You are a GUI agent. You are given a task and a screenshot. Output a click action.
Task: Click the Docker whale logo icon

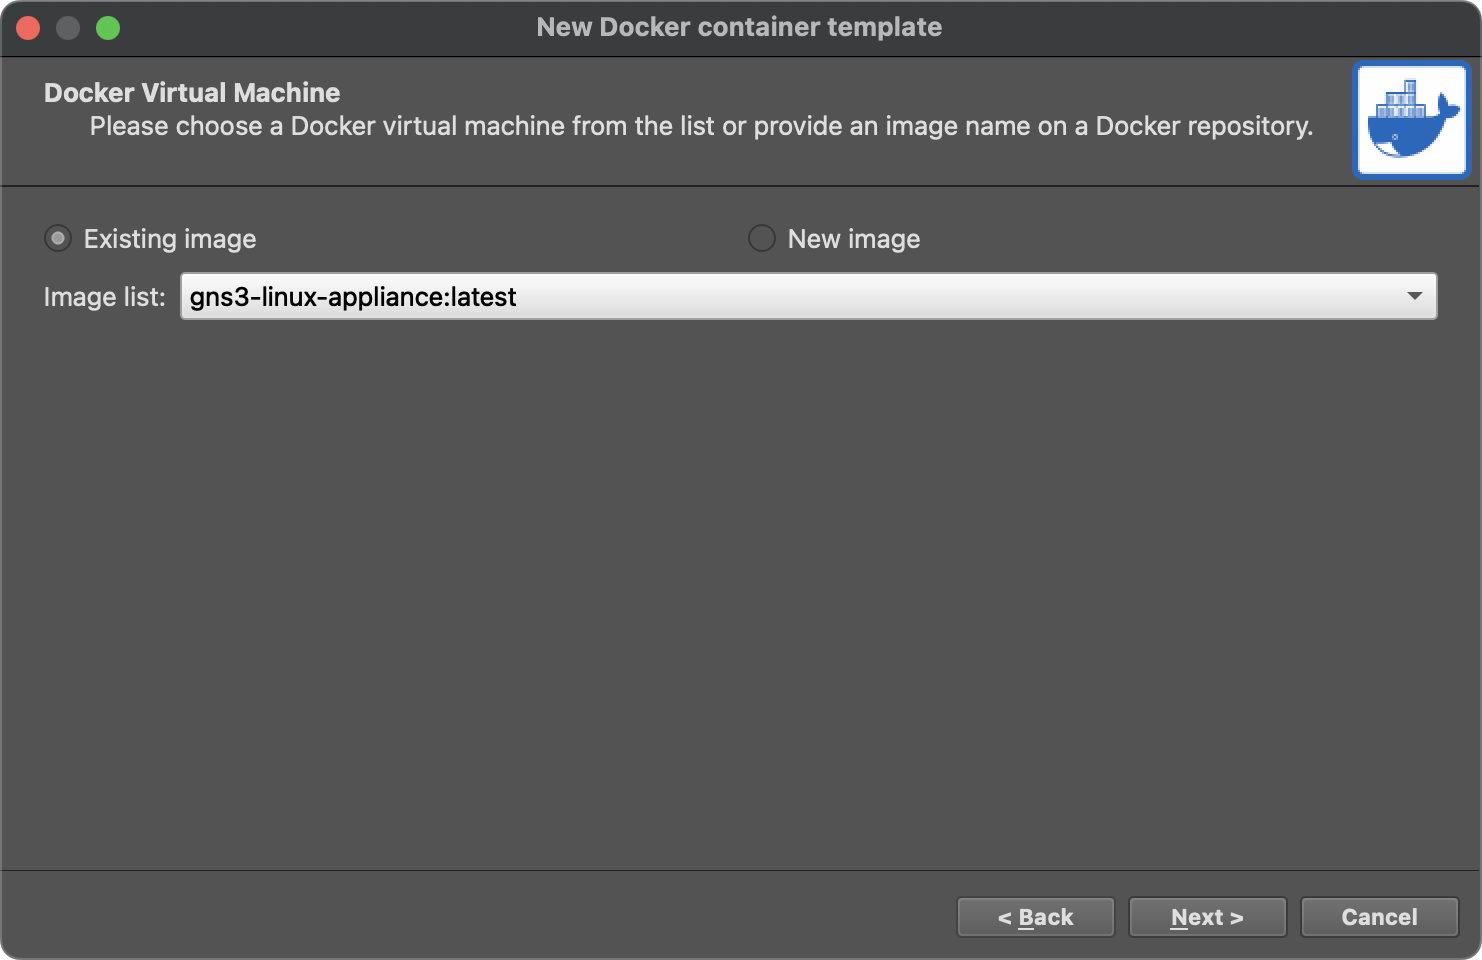pos(1411,120)
